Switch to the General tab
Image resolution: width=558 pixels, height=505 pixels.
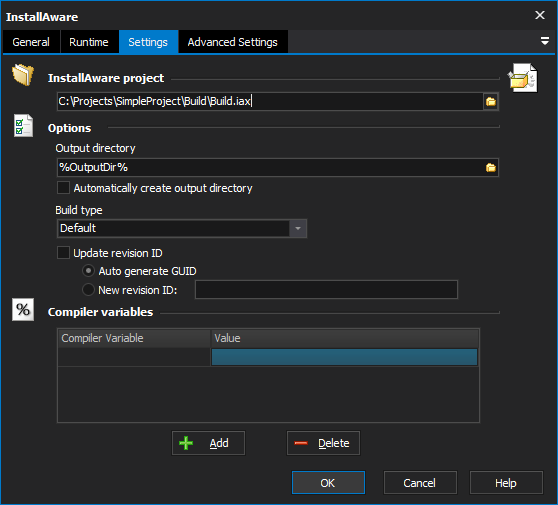[x=31, y=42]
